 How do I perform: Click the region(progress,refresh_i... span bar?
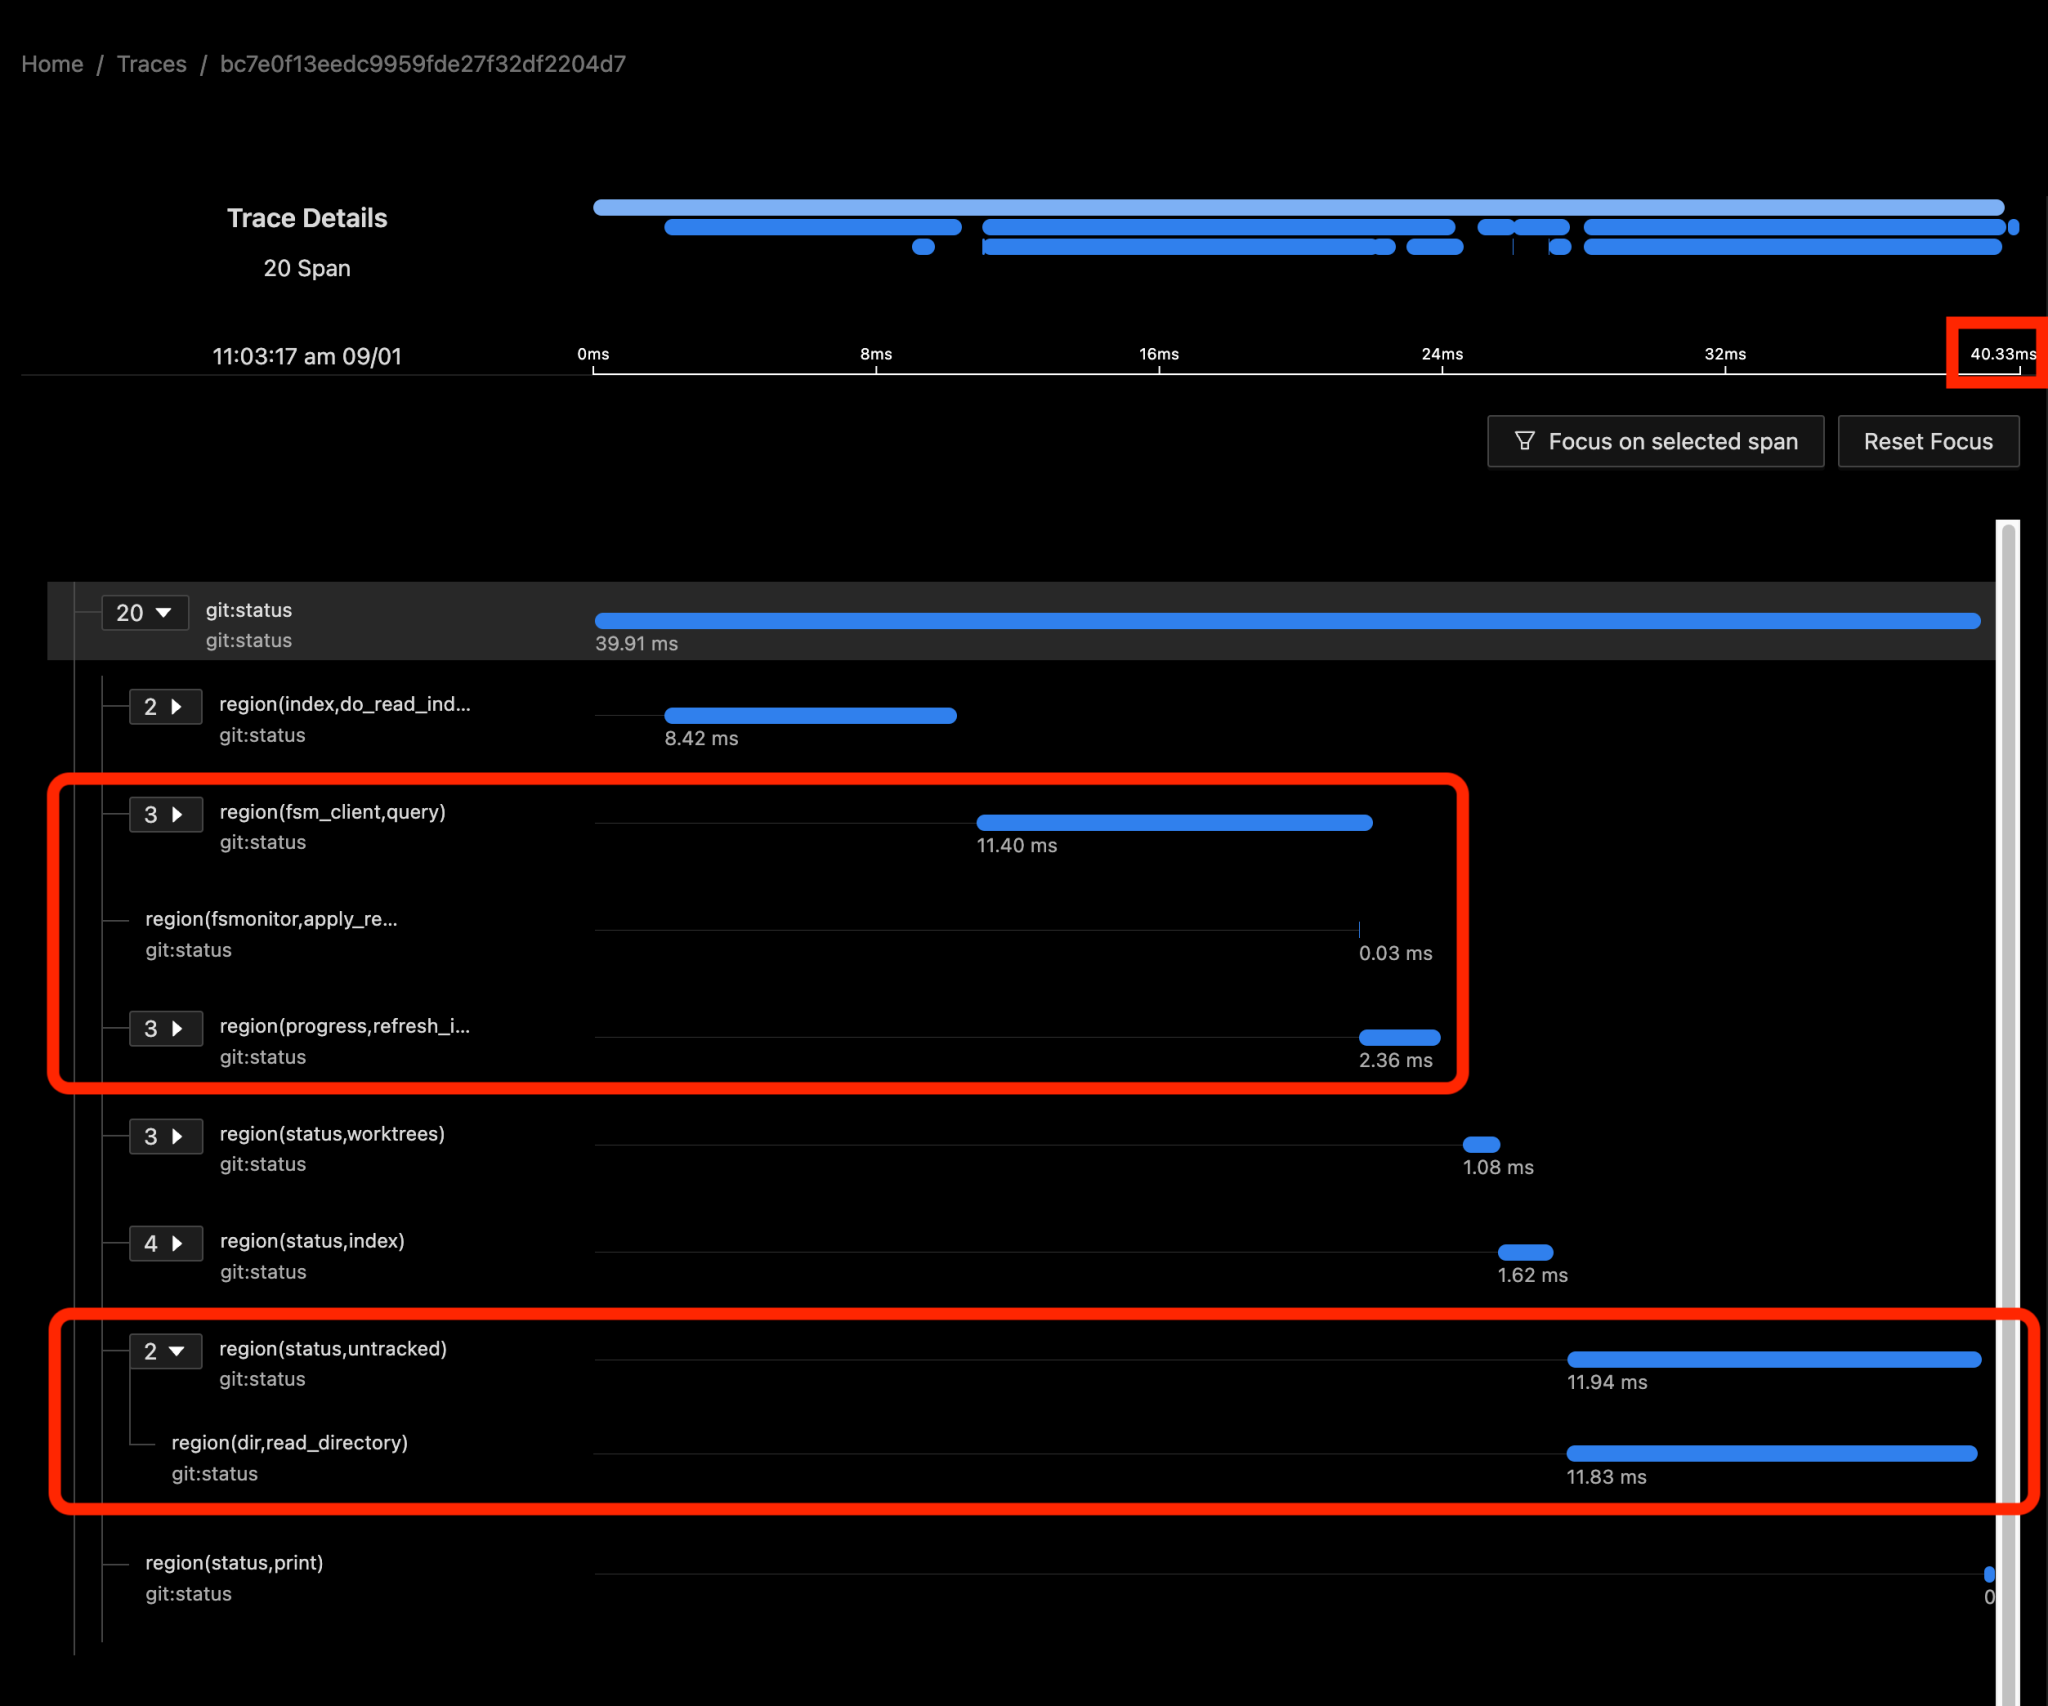[x=1398, y=1037]
